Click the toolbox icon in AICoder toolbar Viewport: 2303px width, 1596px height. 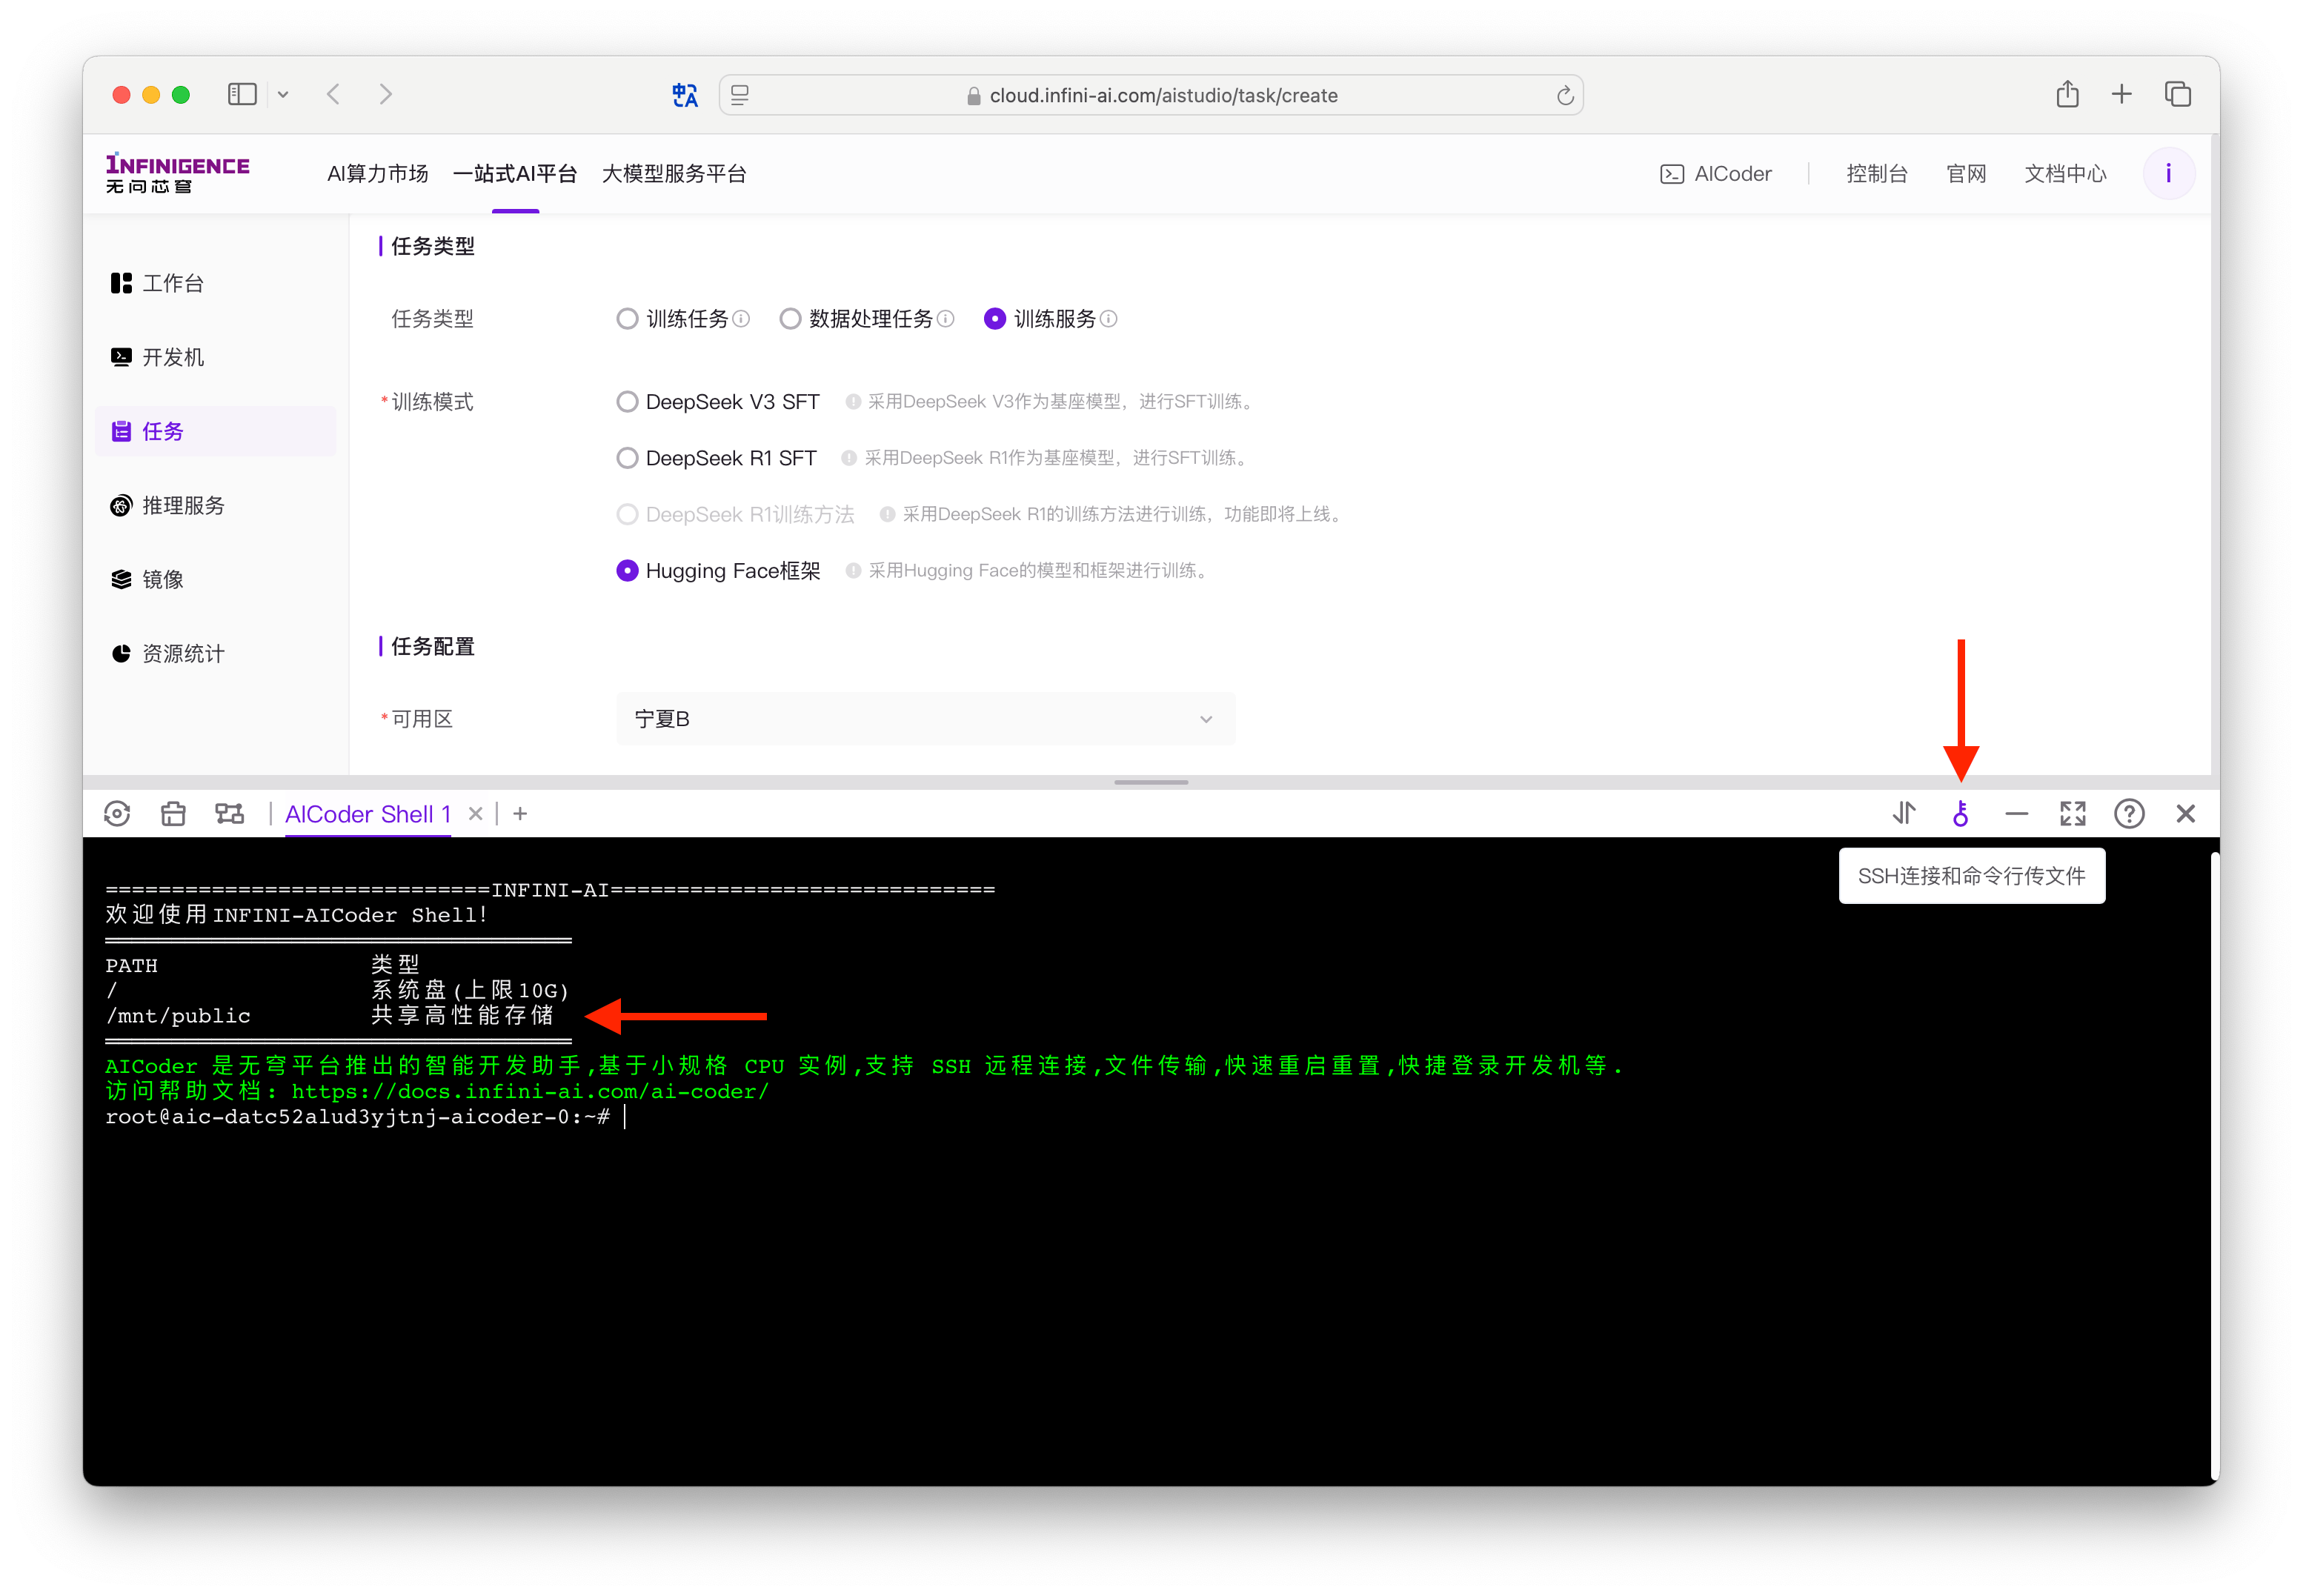tap(173, 814)
